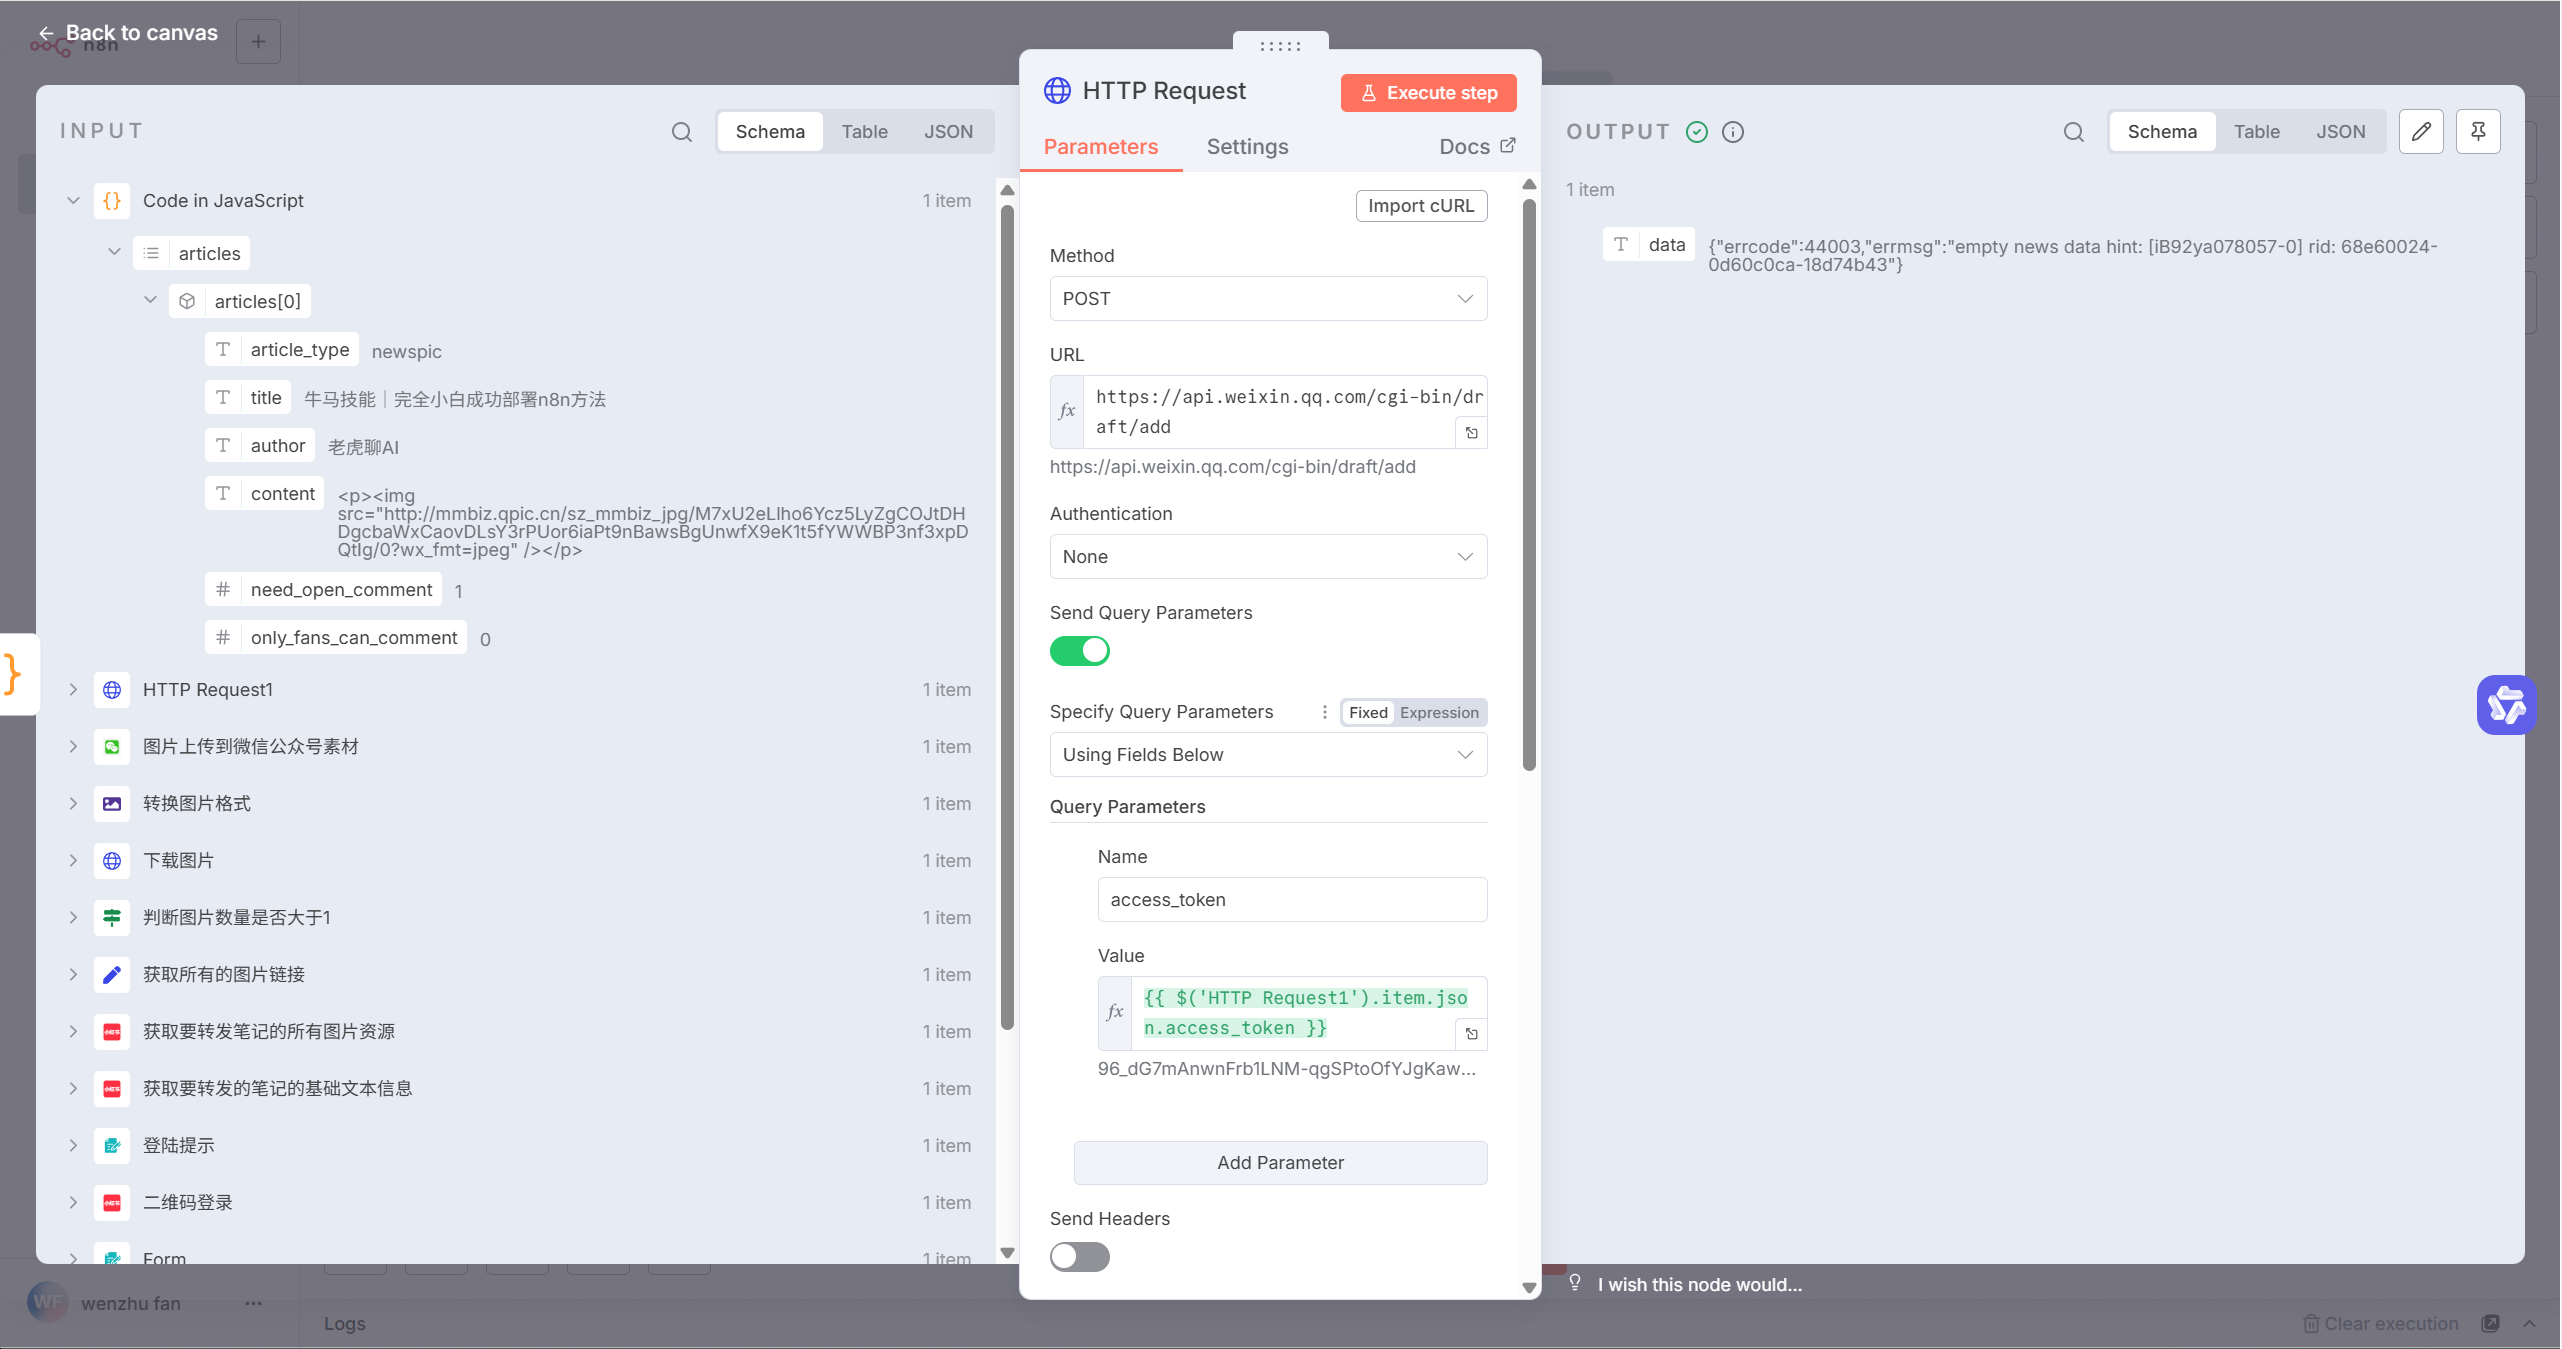Click query parameters options dots icon

(1324, 712)
